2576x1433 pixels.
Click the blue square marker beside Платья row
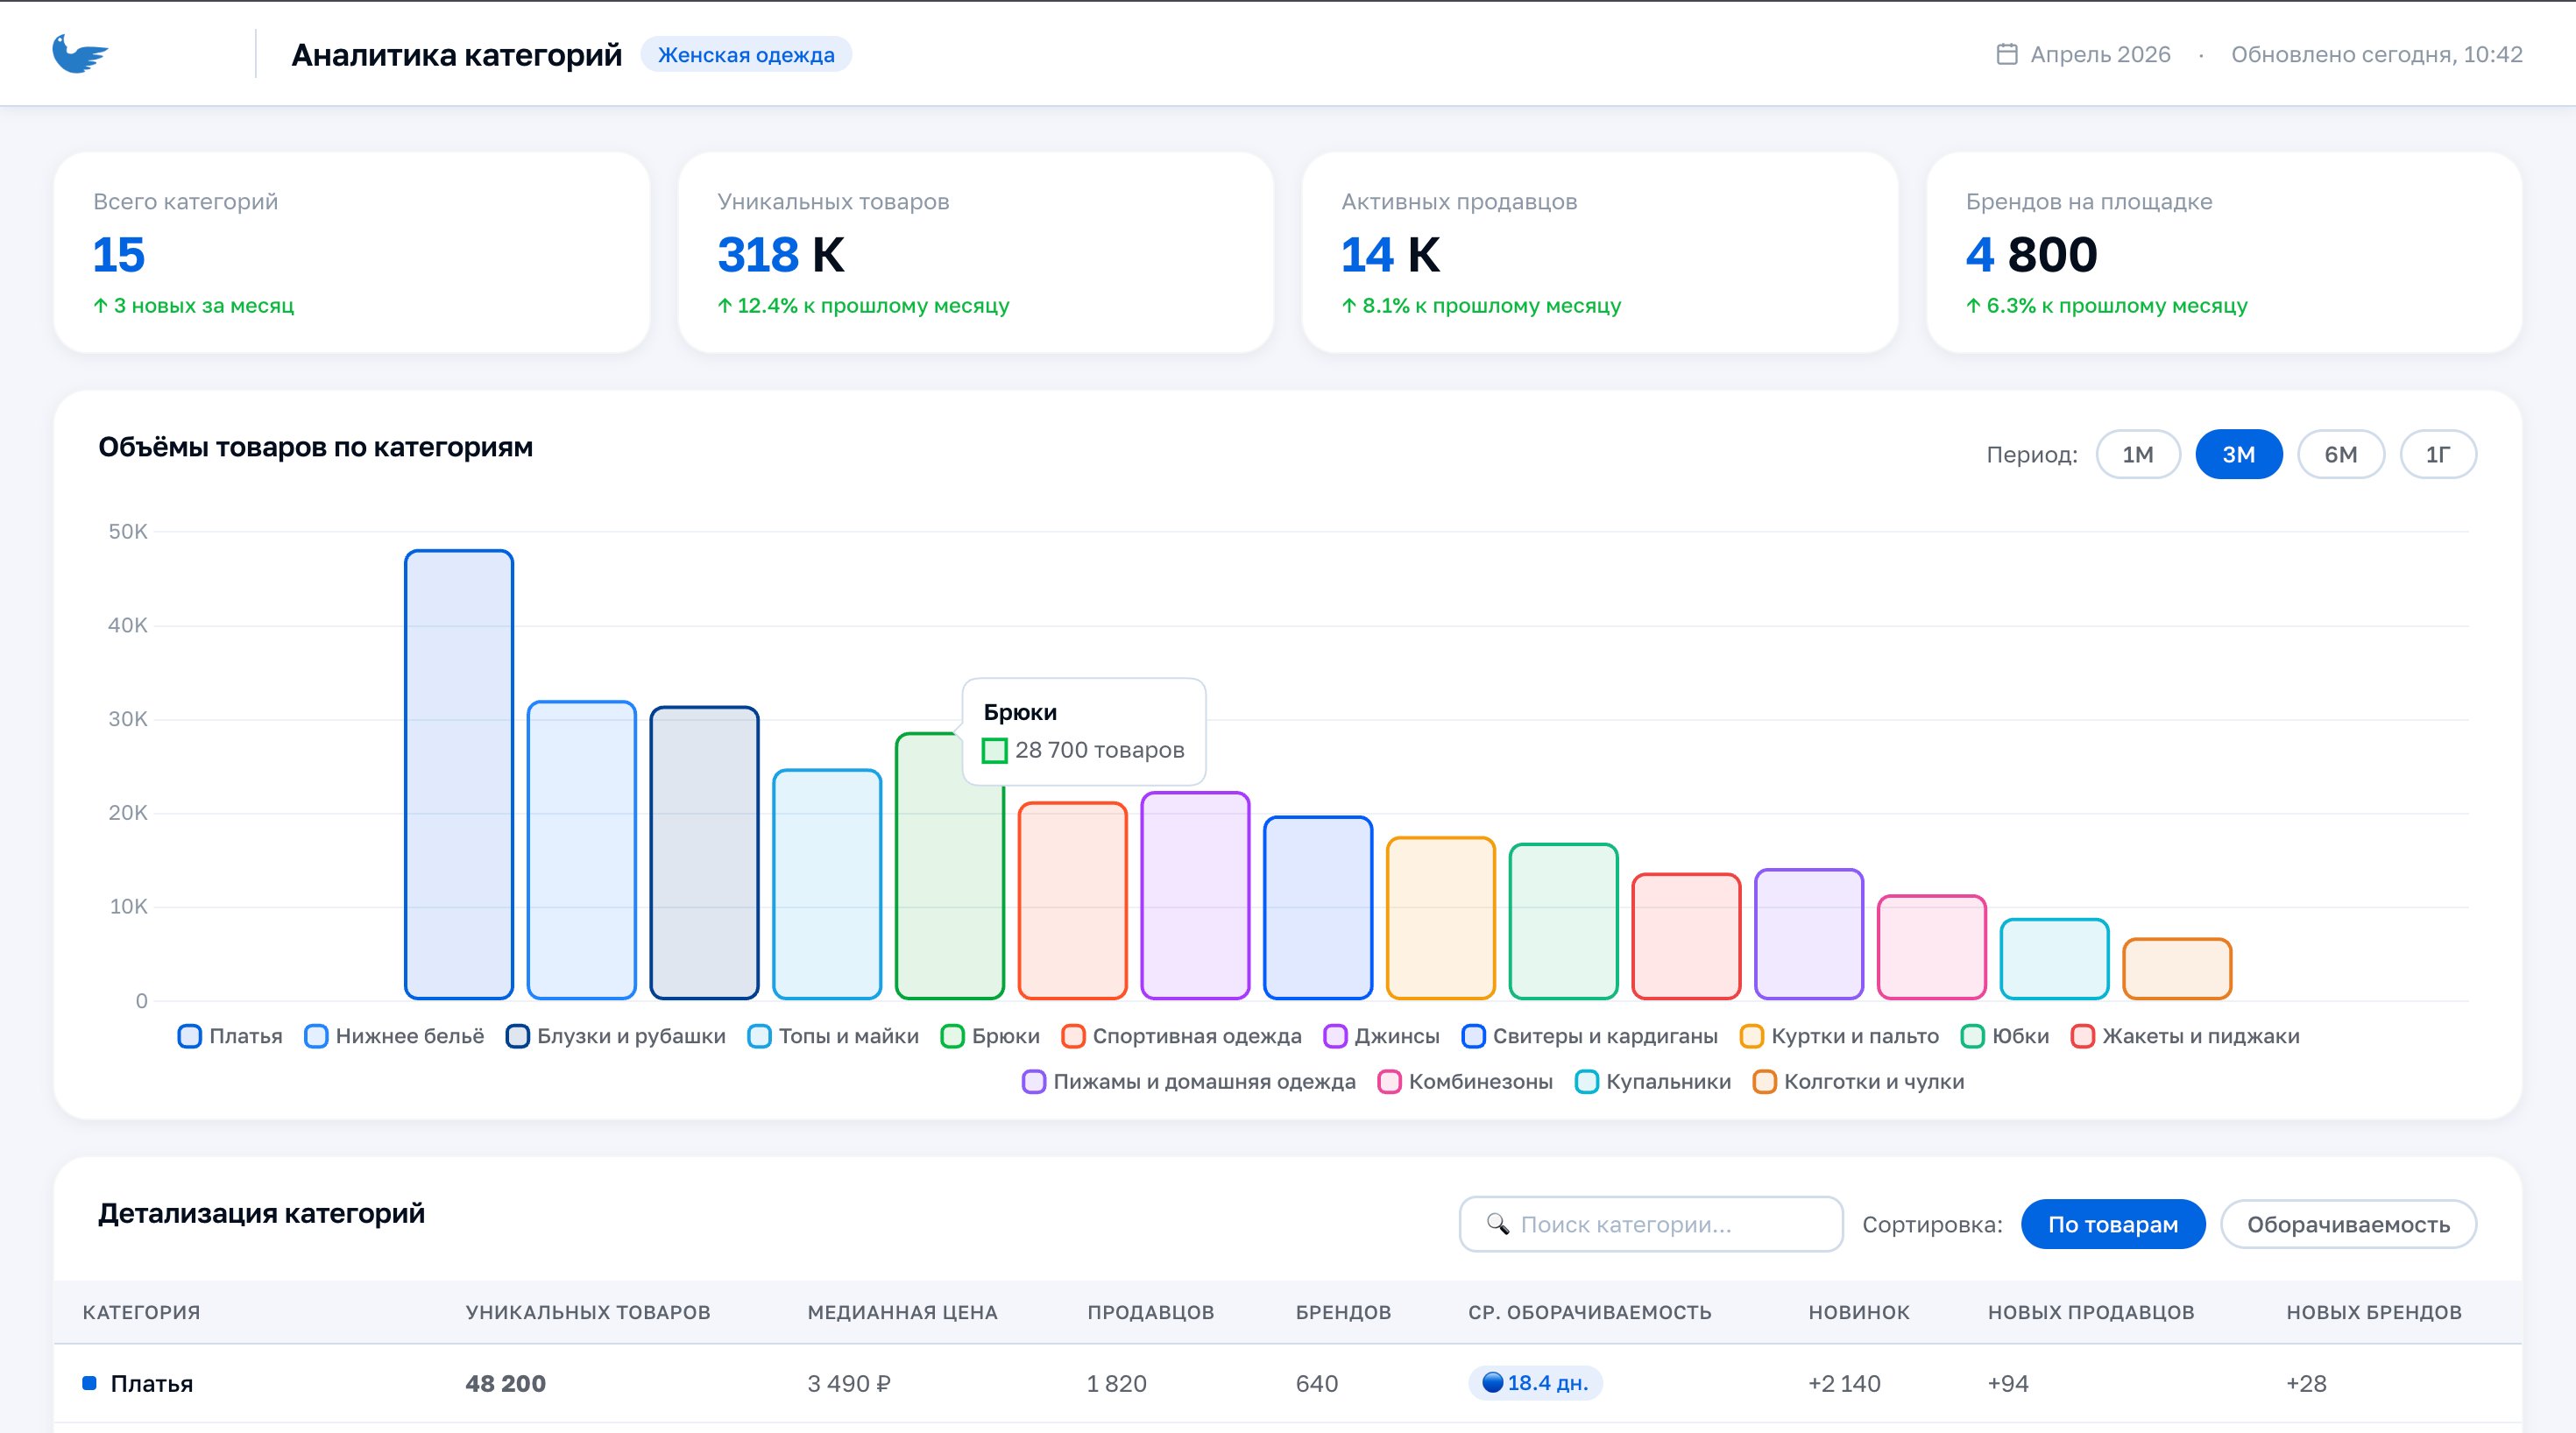click(89, 1383)
